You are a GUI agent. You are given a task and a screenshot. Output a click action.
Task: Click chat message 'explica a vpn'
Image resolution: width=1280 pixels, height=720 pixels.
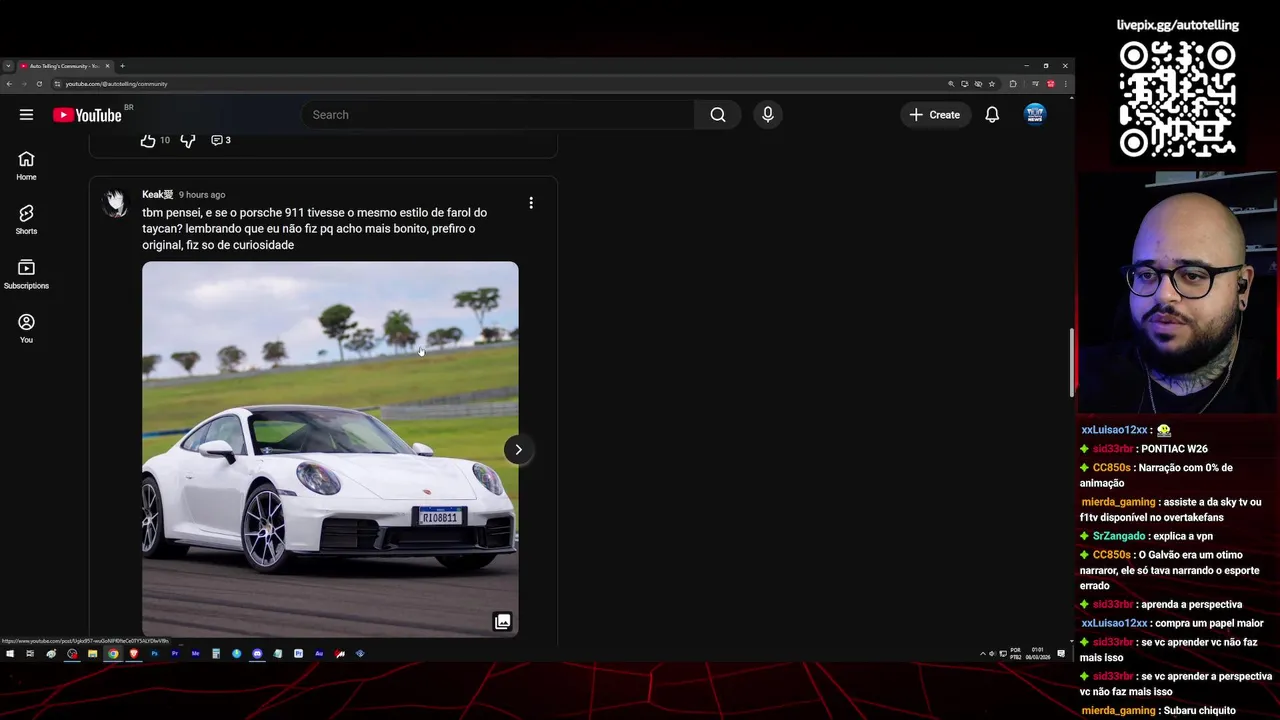1182,536
